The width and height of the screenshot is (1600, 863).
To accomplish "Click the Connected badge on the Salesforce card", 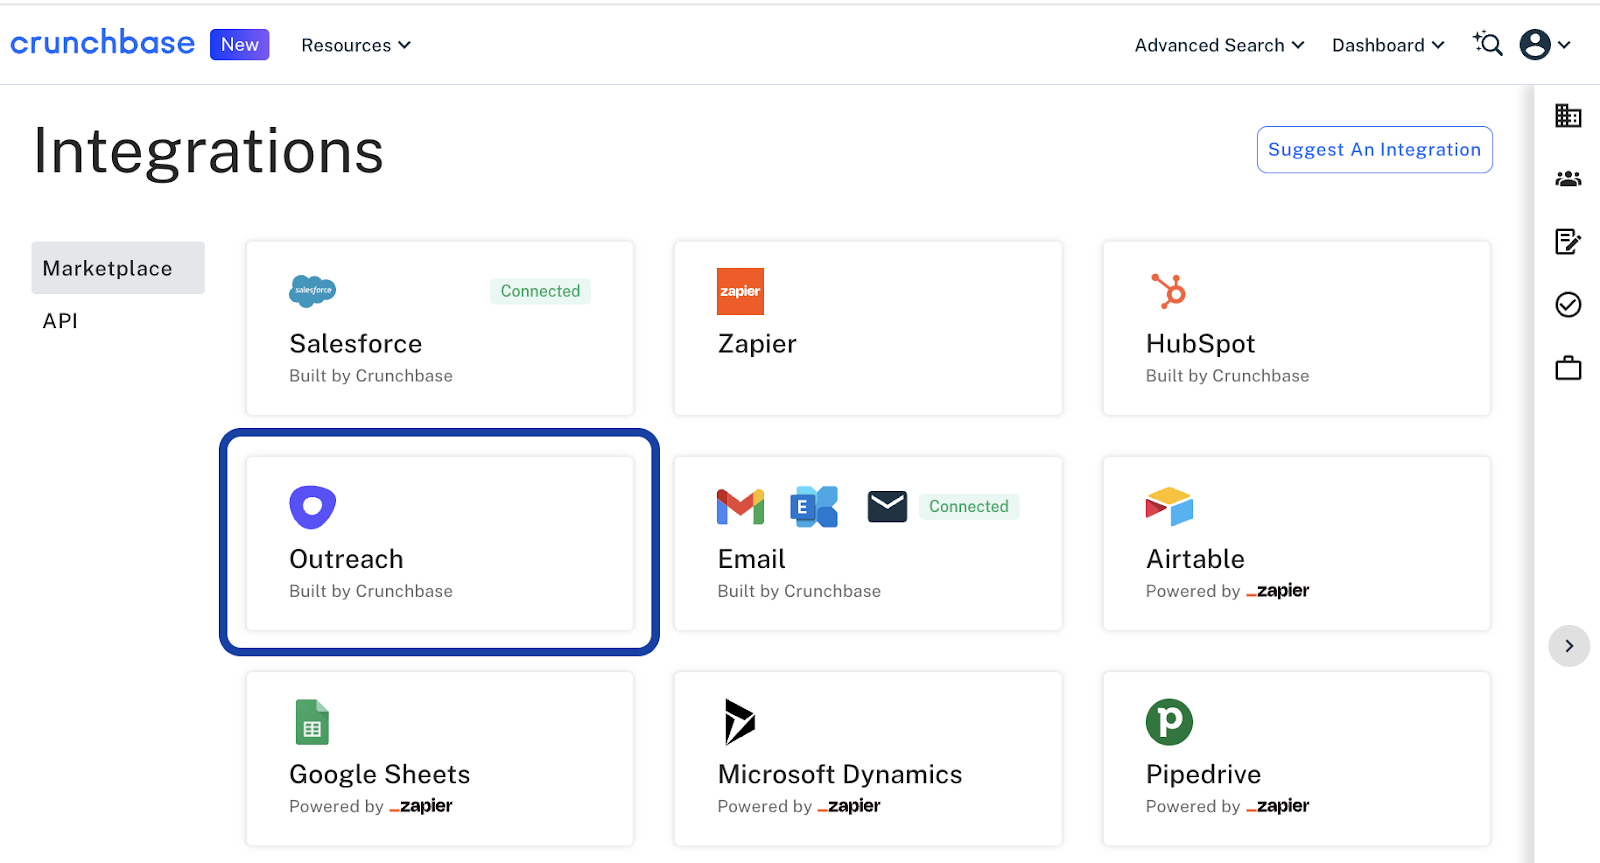I will [540, 291].
